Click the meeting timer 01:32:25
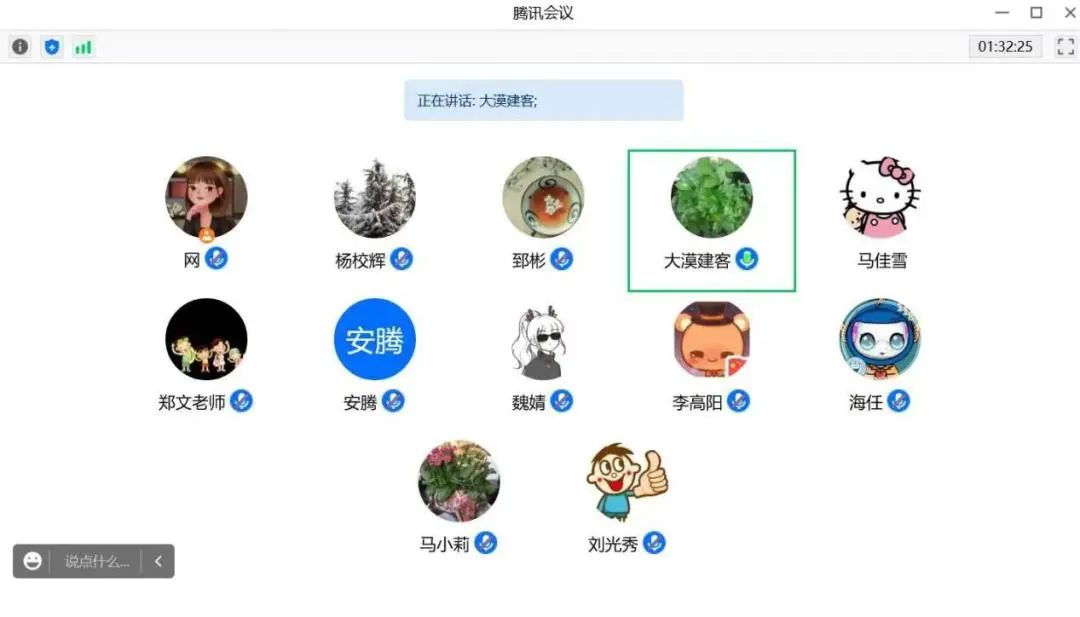 point(1005,46)
